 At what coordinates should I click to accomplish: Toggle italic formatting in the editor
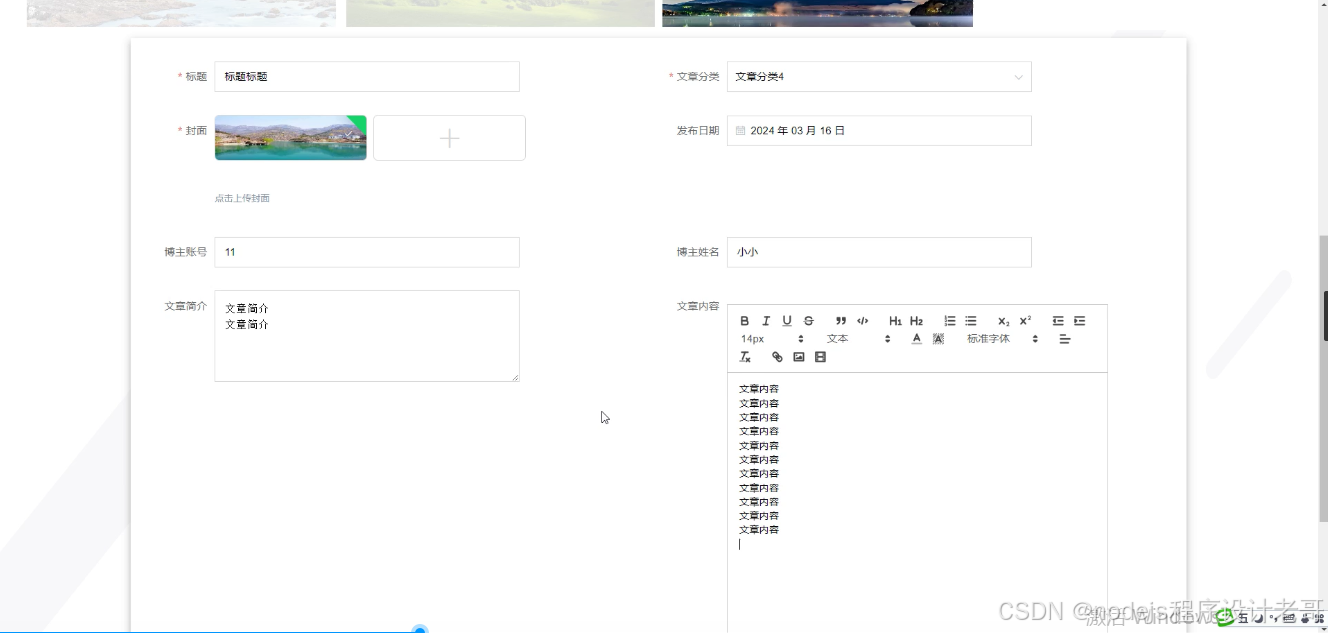click(766, 321)
